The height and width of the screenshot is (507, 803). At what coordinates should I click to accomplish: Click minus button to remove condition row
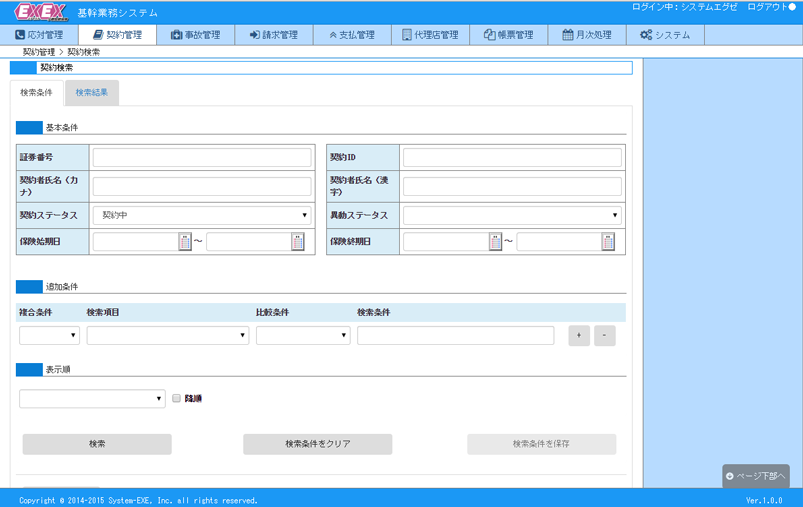605,336
